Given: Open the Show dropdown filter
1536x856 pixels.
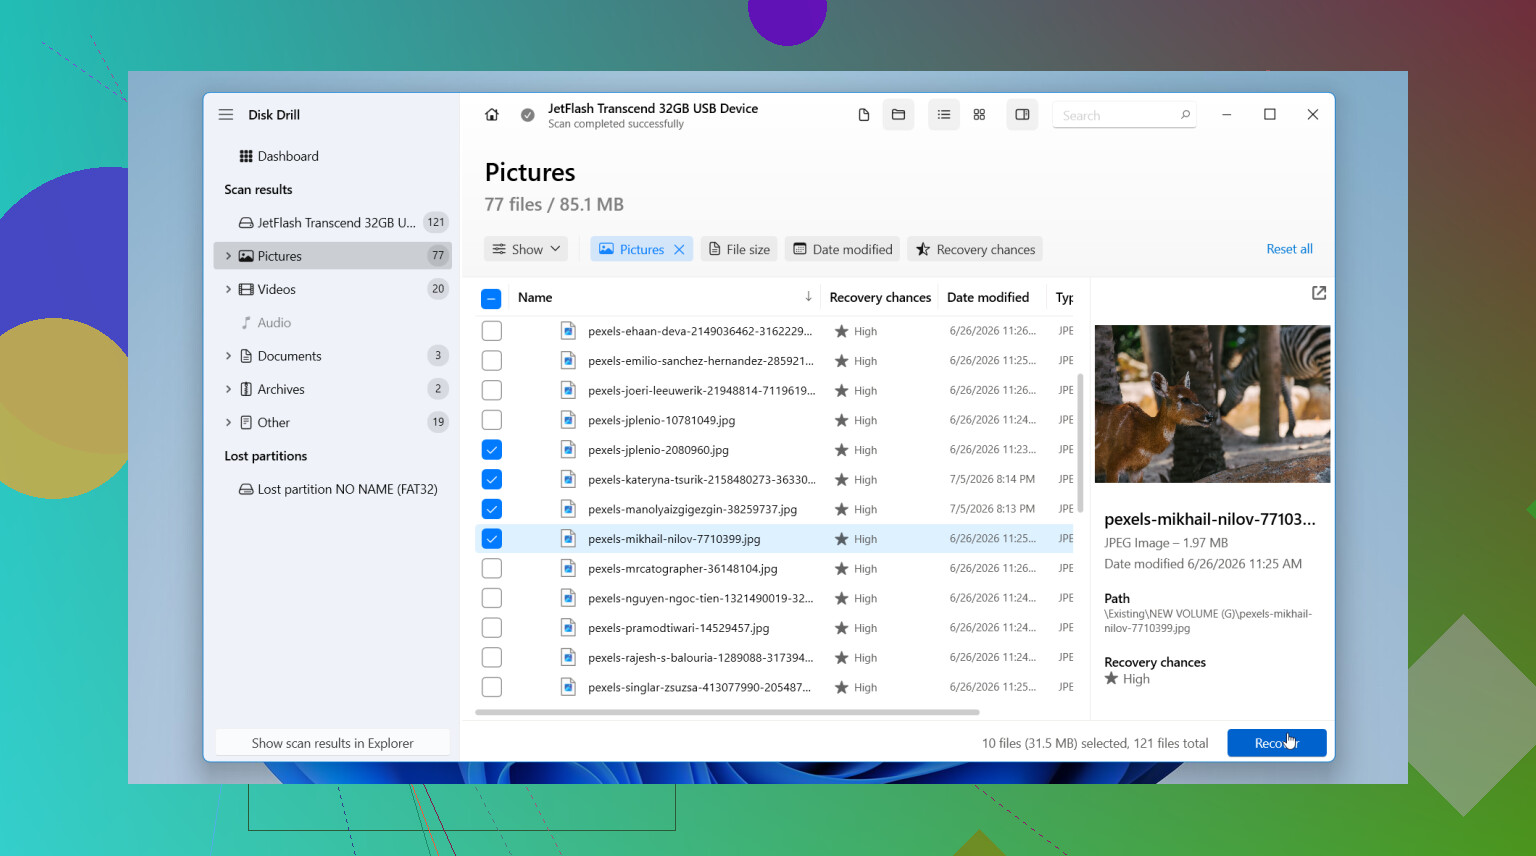Looking at the screenshot, I should coord(526,249).
